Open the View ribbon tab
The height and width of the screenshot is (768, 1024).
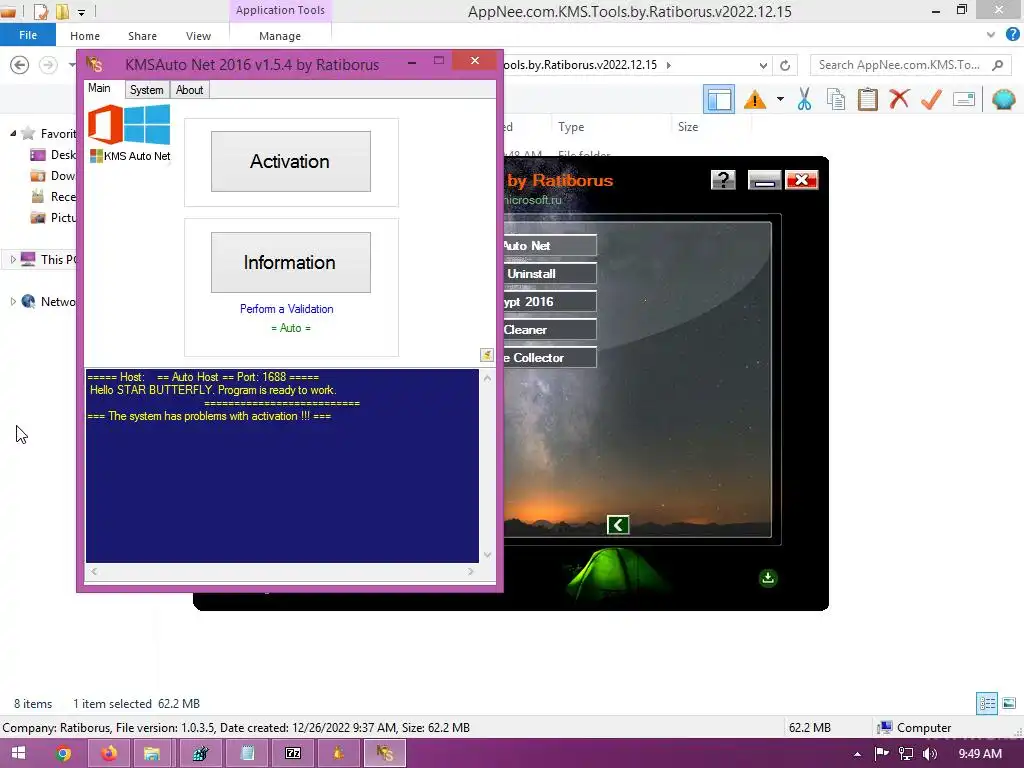199,36
